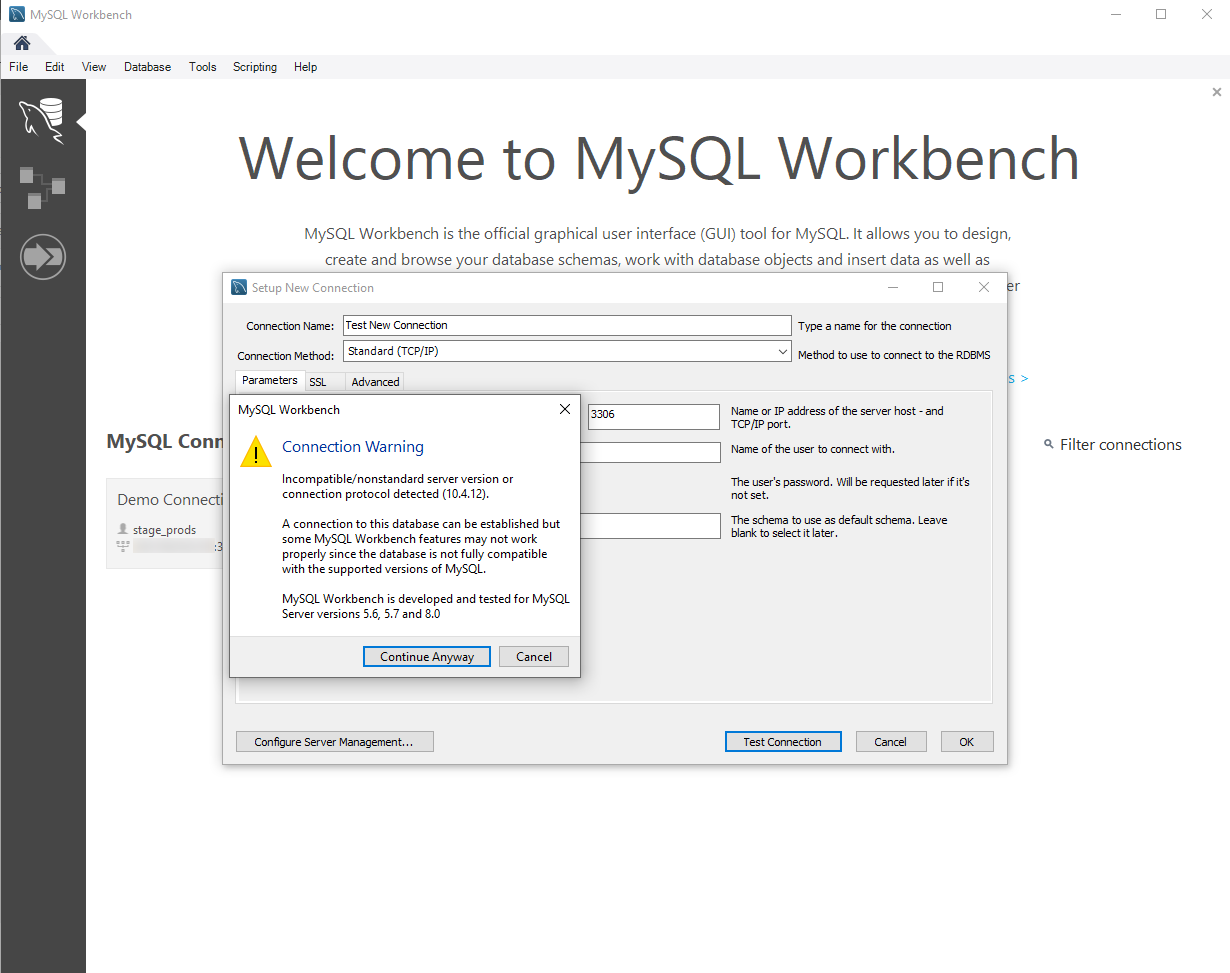Close the Connection Warning dialog with X
This screenshot has width=1230, height=973.
pos(565,409)
